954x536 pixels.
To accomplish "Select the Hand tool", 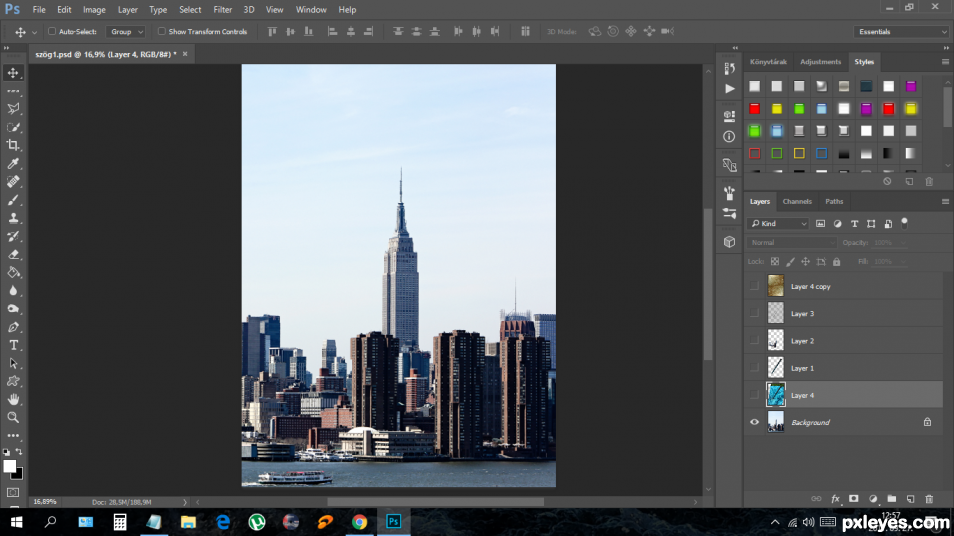I will pos(13,400).
